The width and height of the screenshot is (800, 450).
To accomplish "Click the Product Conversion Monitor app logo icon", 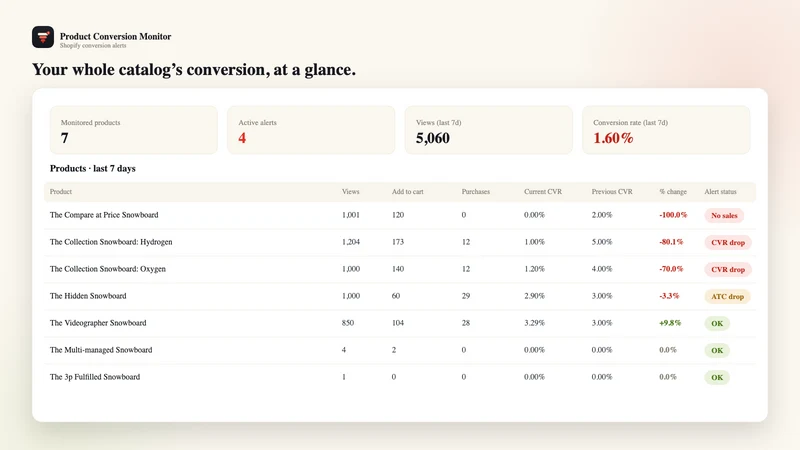I will tap(43, 37).
